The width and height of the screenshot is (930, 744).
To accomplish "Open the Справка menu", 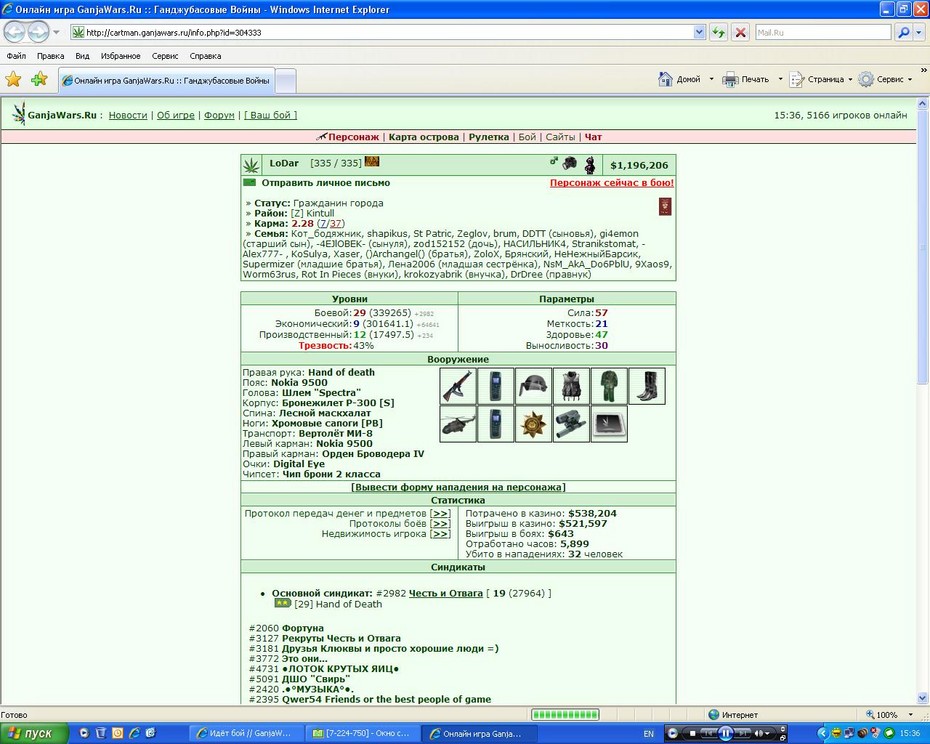I will click(205, 56).
